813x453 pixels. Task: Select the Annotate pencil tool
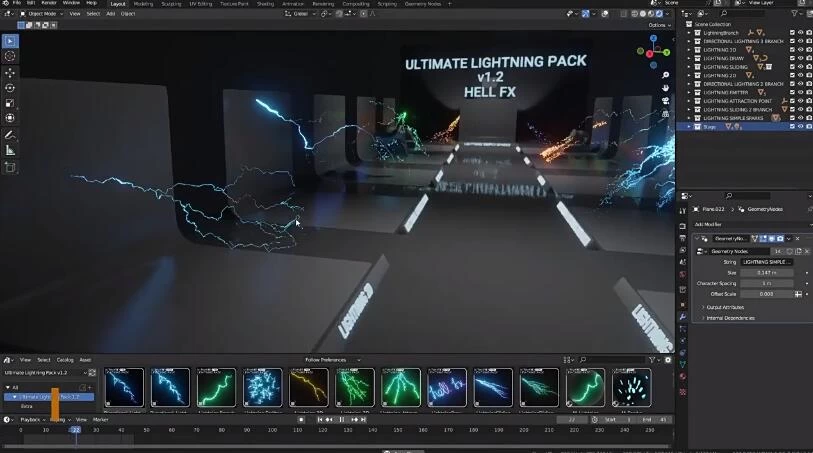10,134
